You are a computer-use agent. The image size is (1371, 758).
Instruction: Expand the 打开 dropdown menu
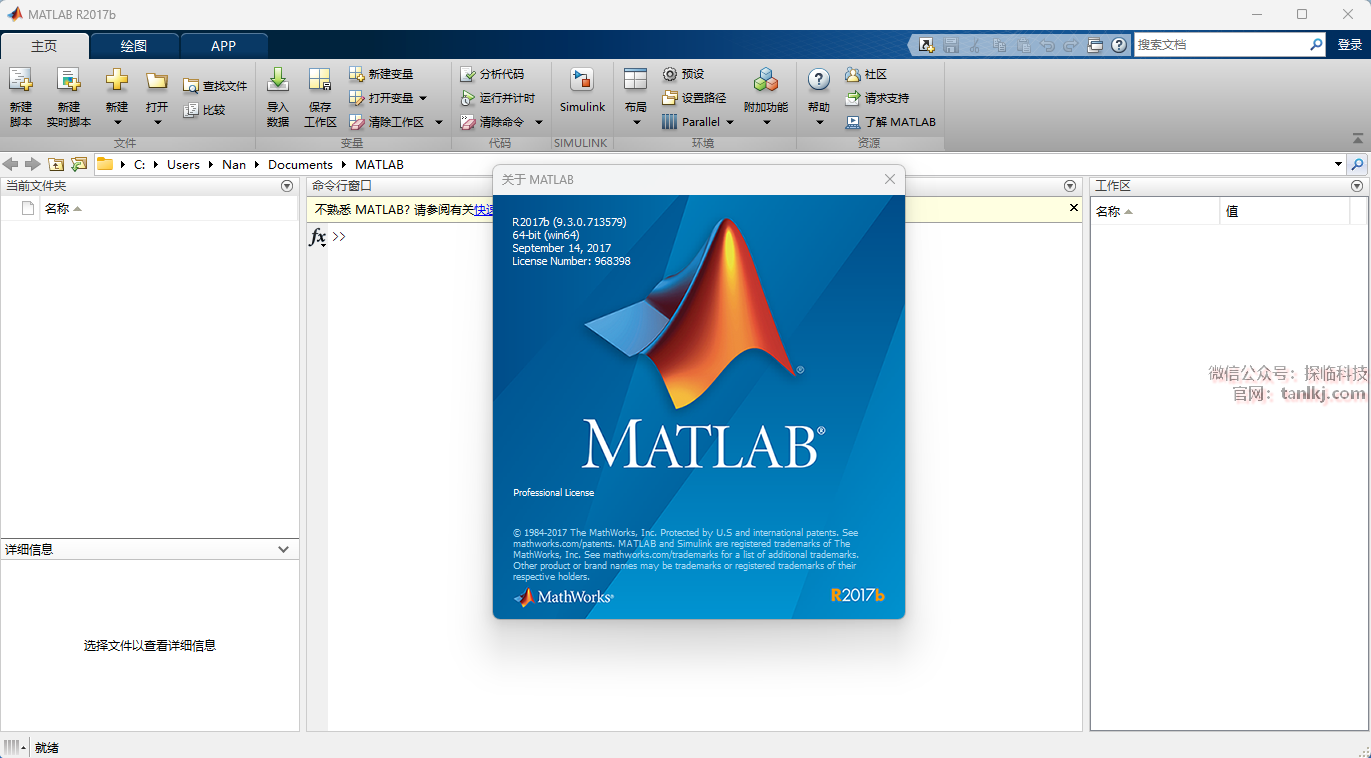pos(157,122)
